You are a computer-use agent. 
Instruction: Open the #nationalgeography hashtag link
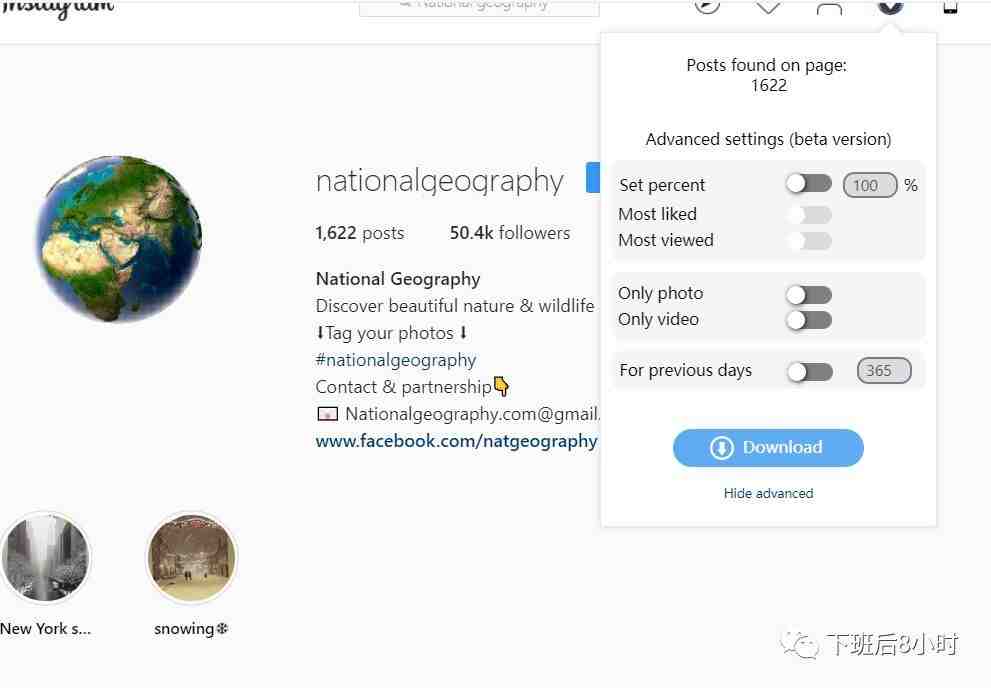pos(396,360)
